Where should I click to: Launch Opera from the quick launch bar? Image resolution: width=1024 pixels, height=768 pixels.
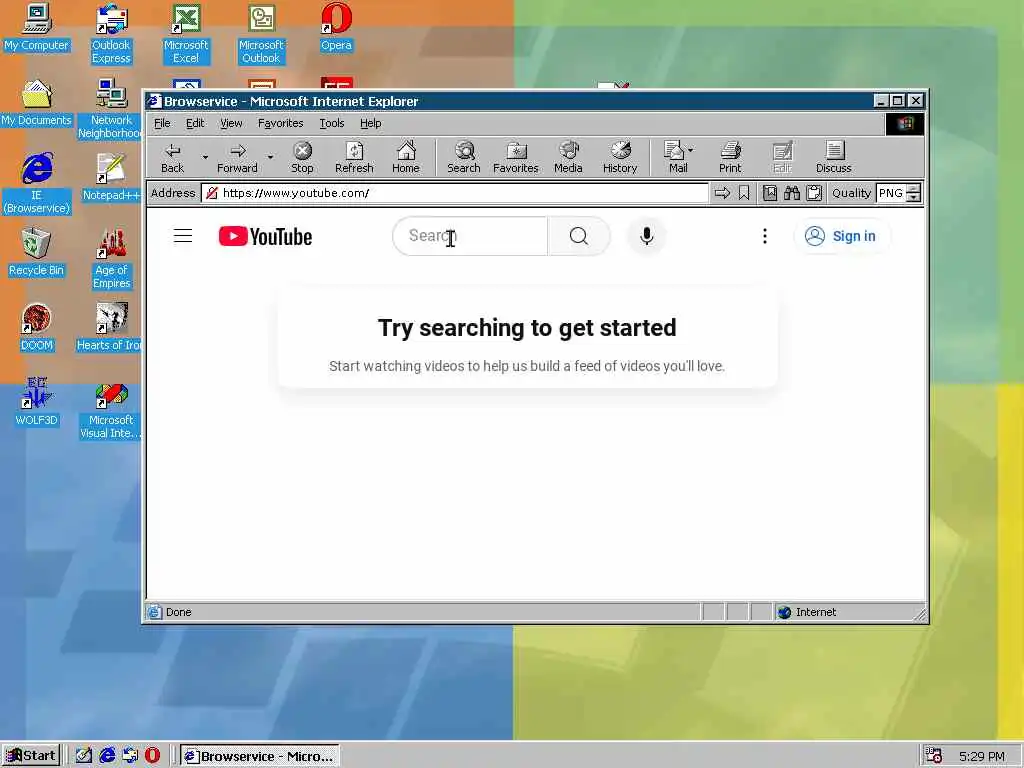(x=152, y=756)
